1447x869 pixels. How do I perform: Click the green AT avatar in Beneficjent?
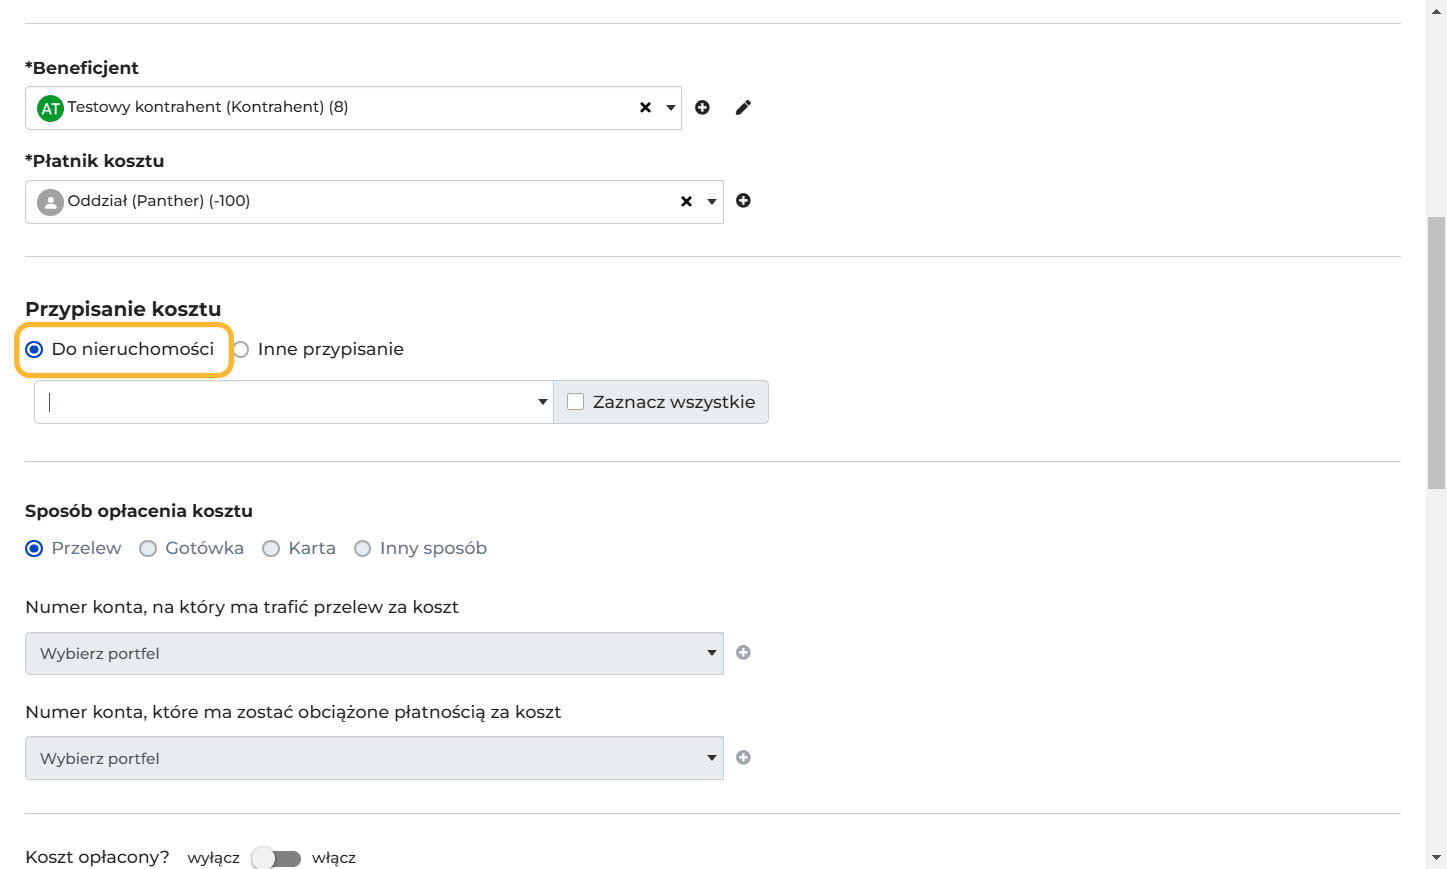pyautogui.click(x=50, y=108)
